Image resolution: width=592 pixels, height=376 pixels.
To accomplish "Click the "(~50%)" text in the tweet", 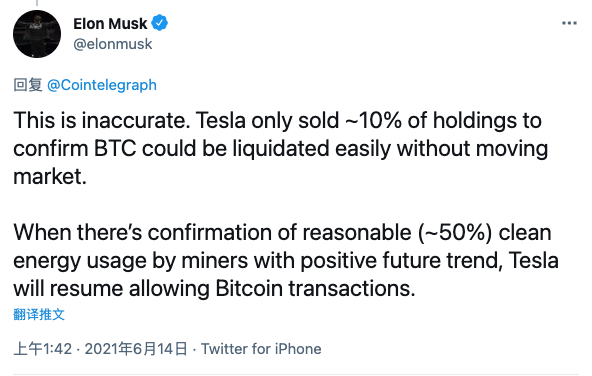I will 455,232.
